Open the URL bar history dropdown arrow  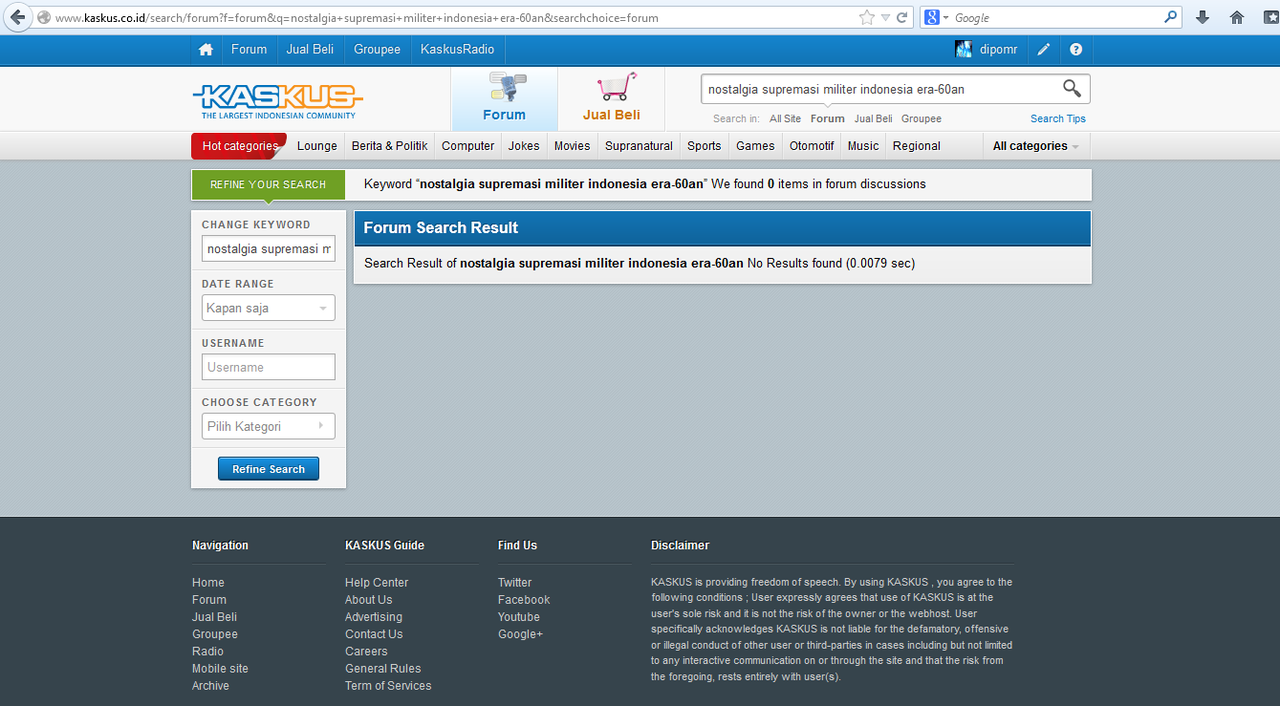tap(885, 17)
